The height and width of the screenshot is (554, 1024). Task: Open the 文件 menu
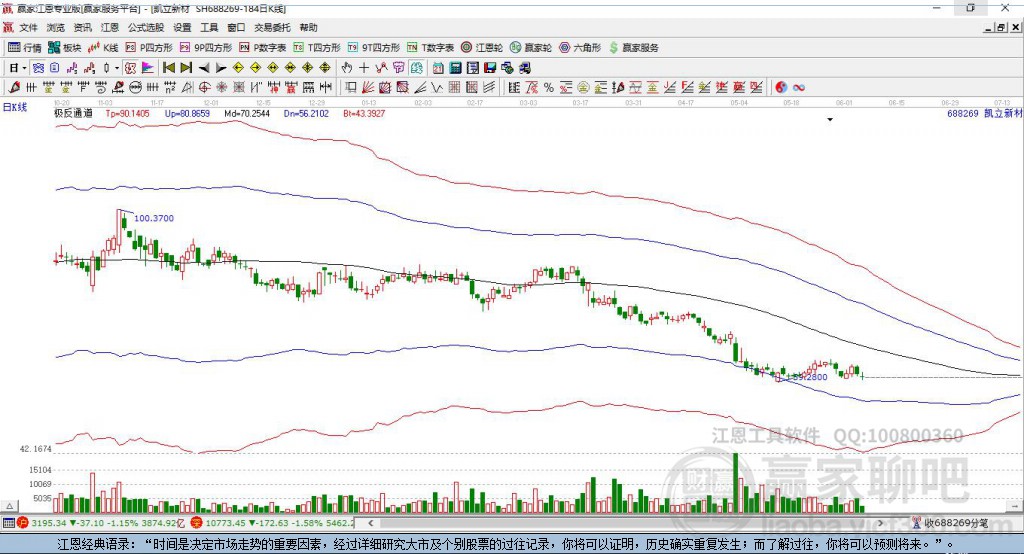click(x=29, y=27)
